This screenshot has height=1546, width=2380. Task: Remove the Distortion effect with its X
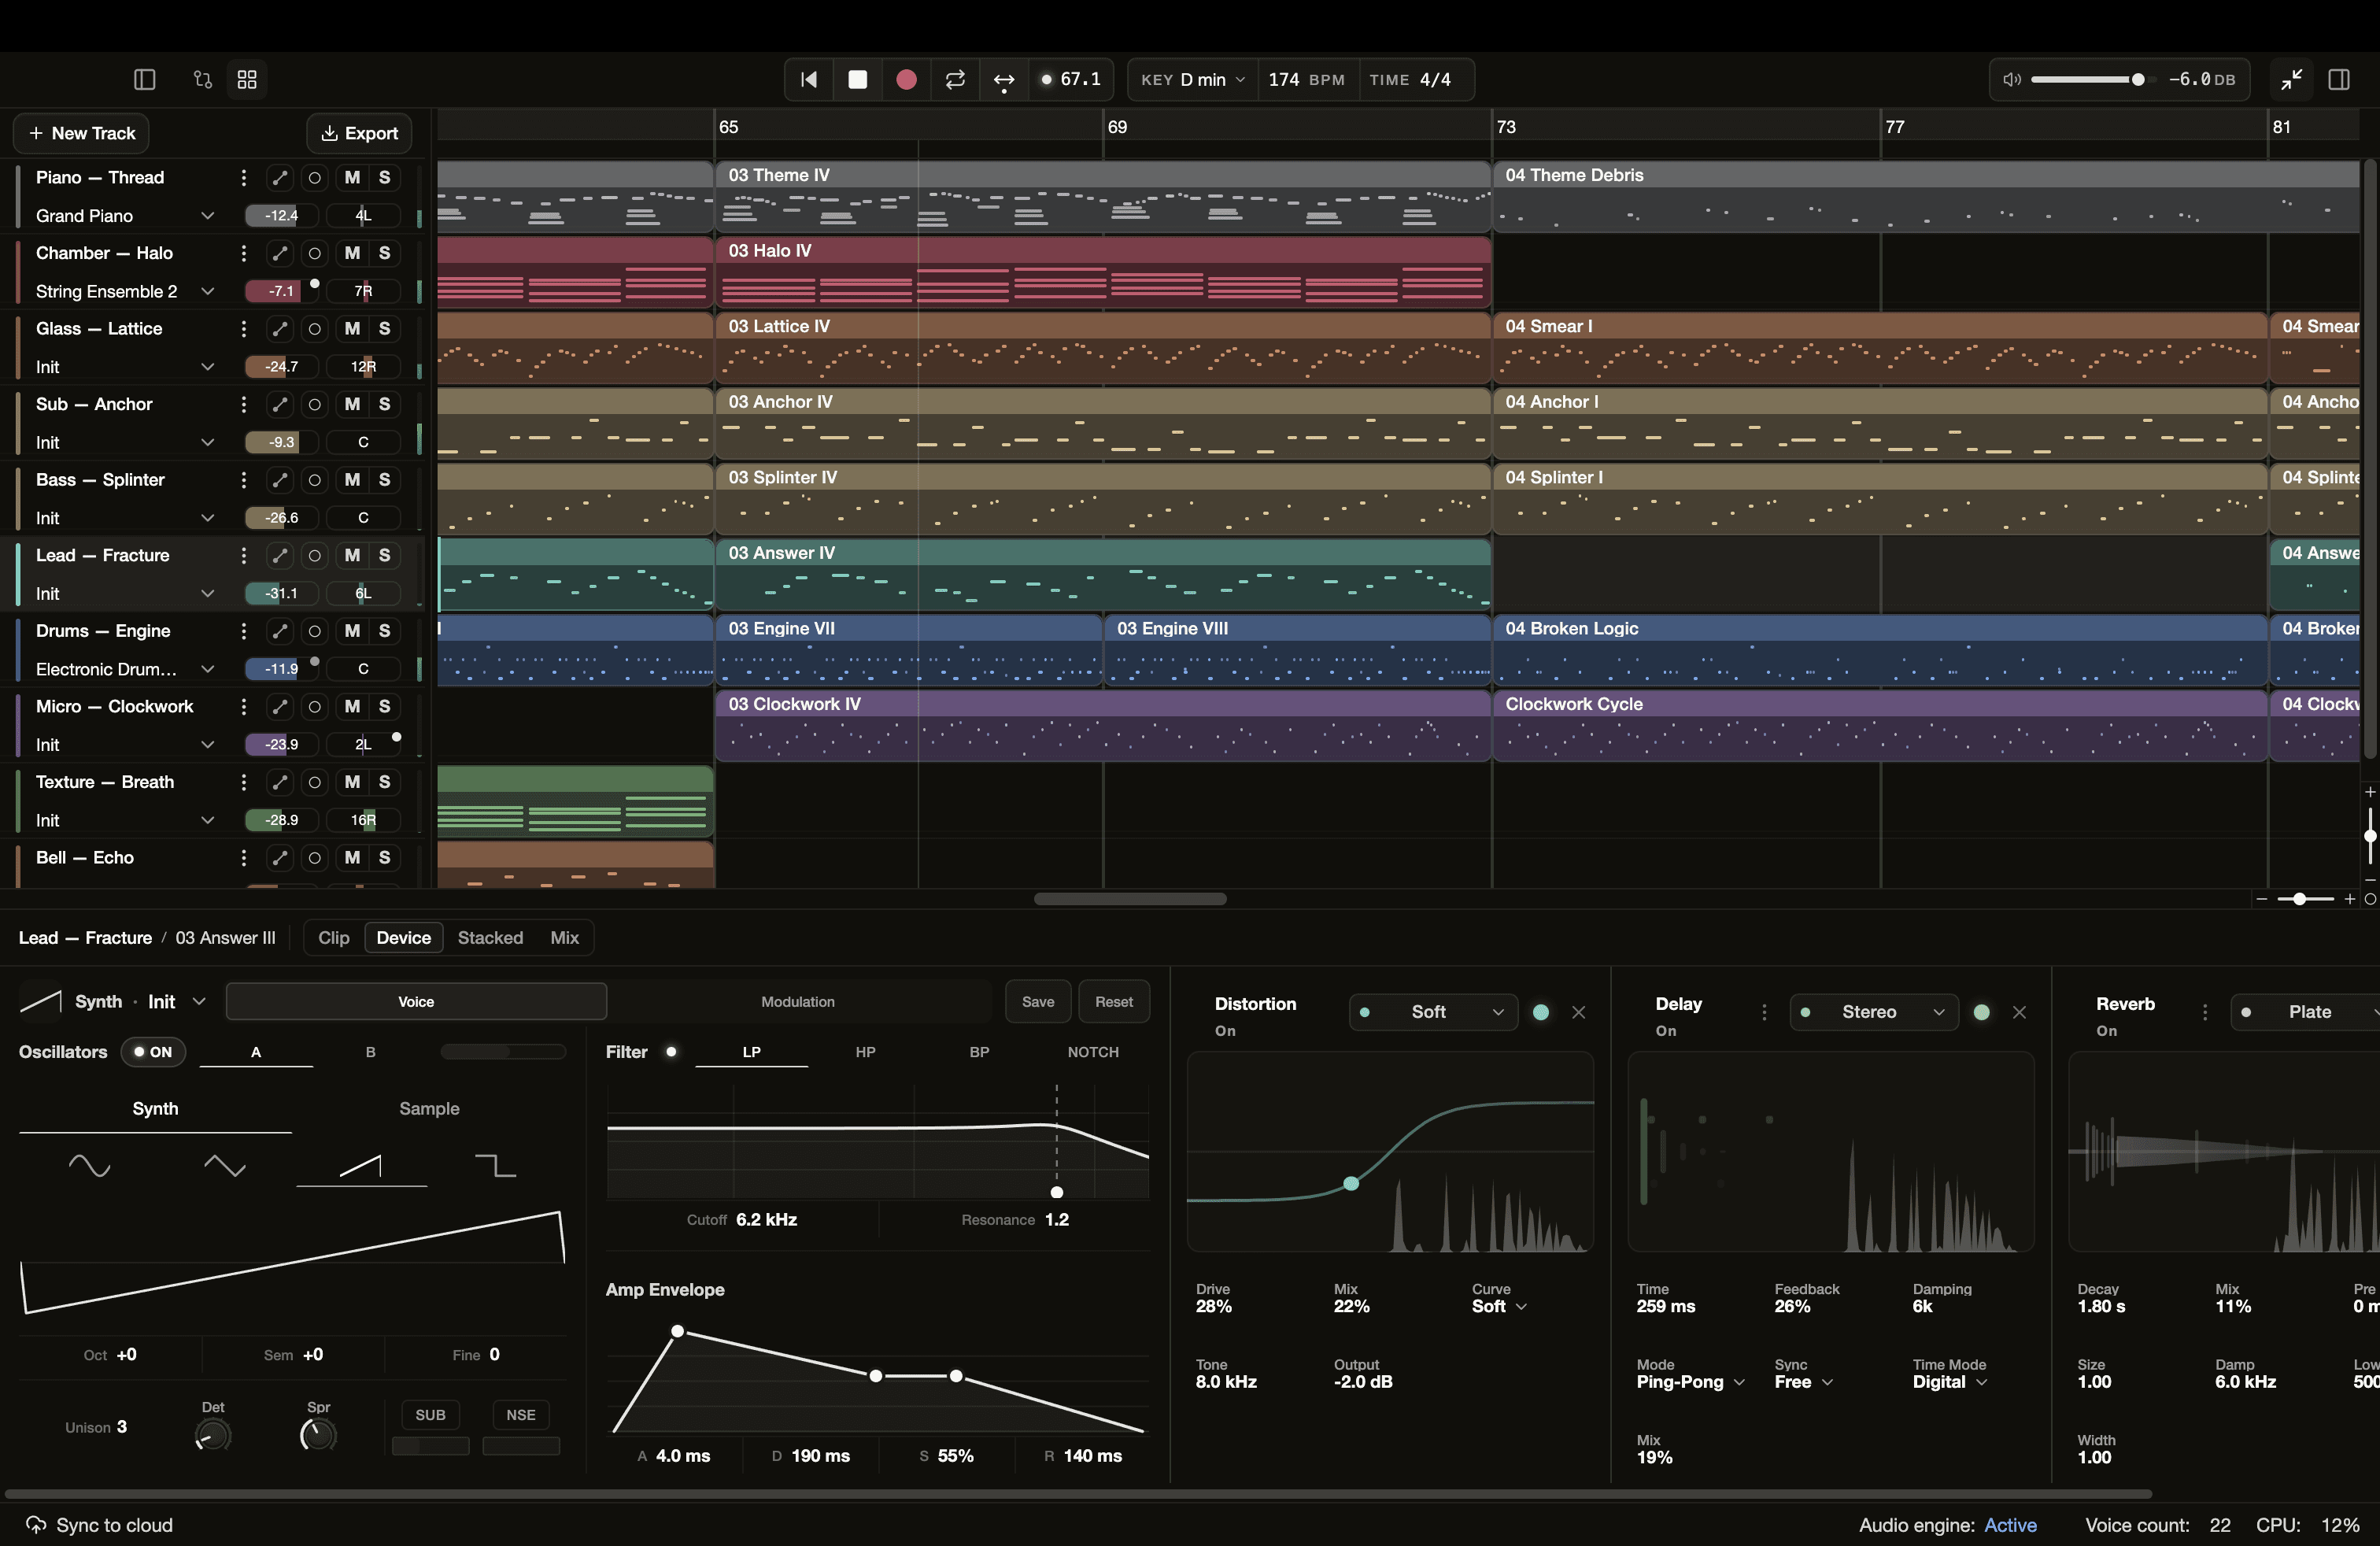click(1579, 1012)
